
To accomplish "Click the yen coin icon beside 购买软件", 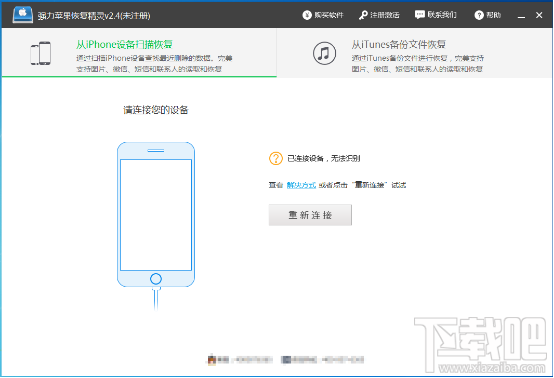I will pos(307,15).
